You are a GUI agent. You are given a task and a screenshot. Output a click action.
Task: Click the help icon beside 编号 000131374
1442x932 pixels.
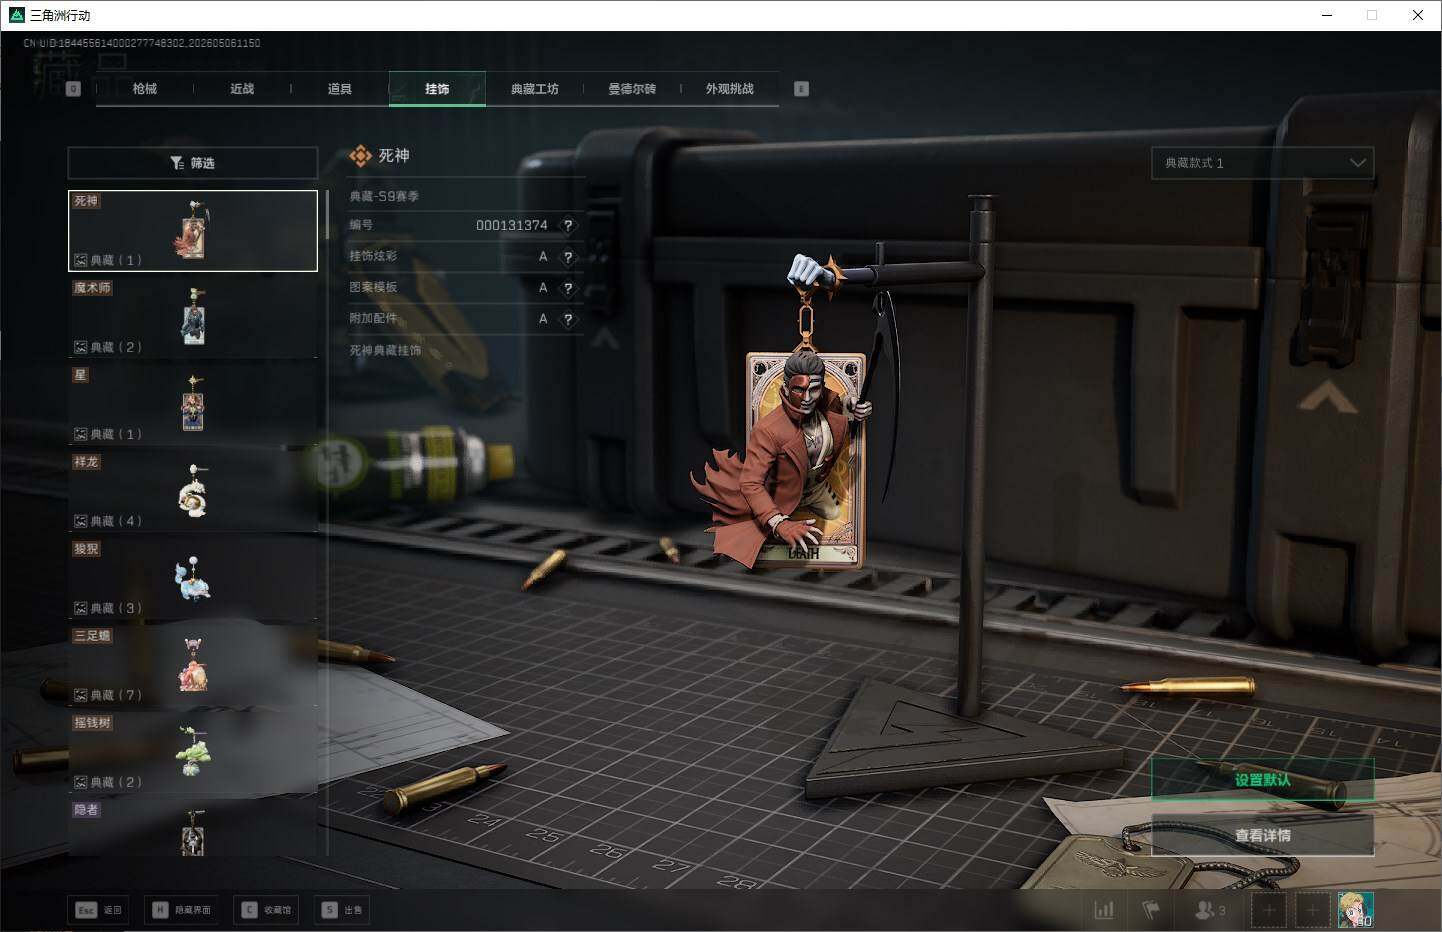[568, 226]
